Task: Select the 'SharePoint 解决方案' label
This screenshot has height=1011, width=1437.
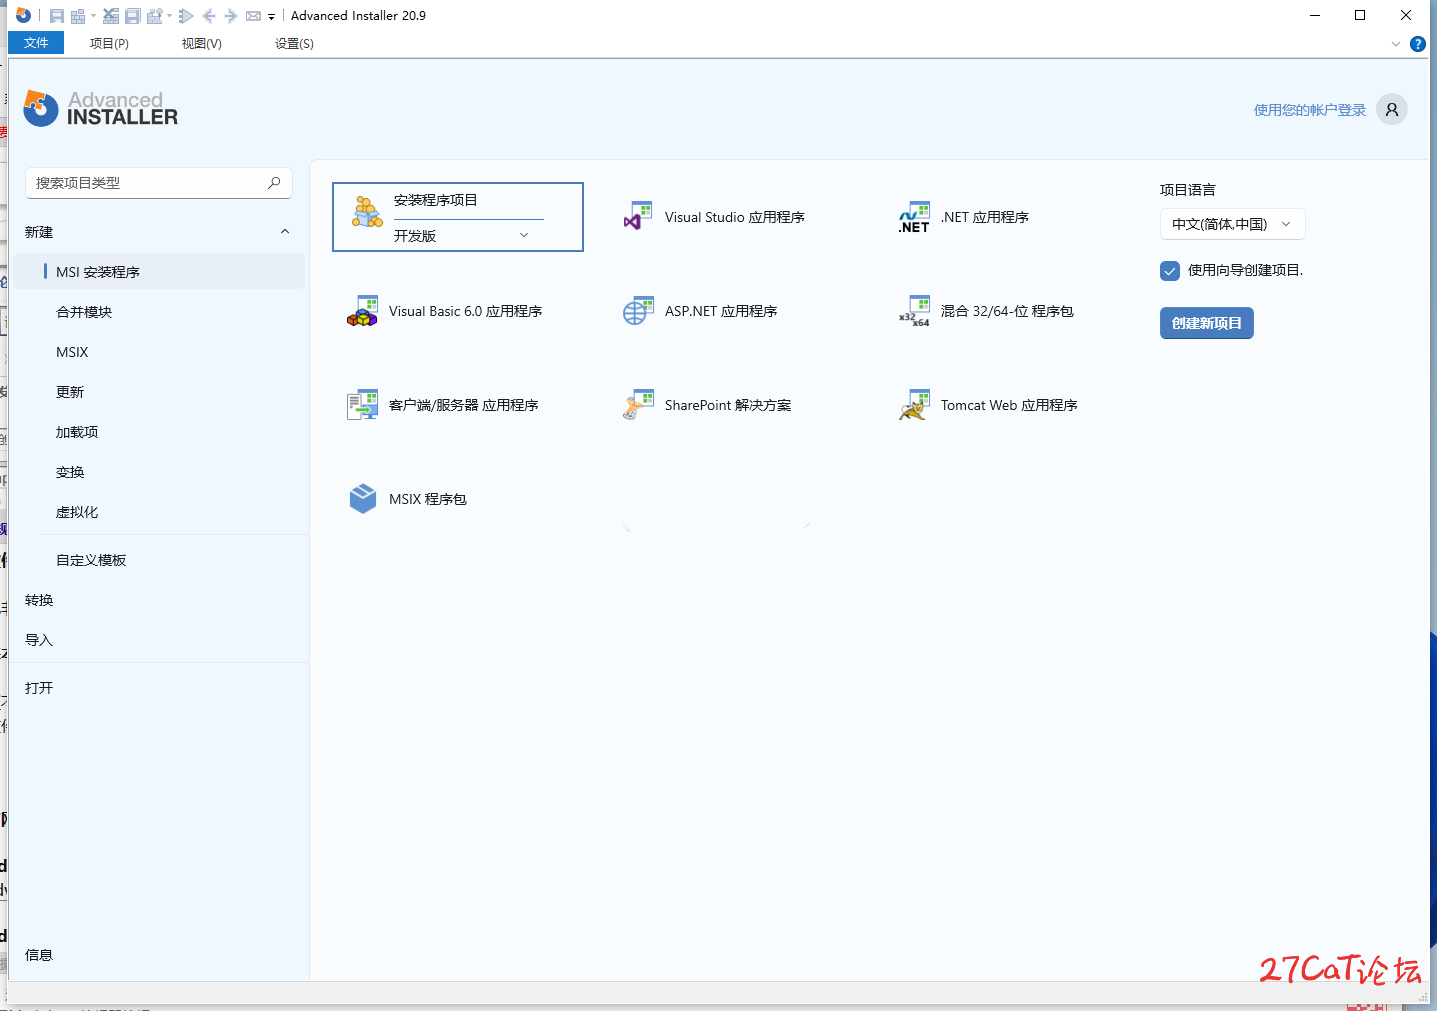Action: [x=728, y=405]
